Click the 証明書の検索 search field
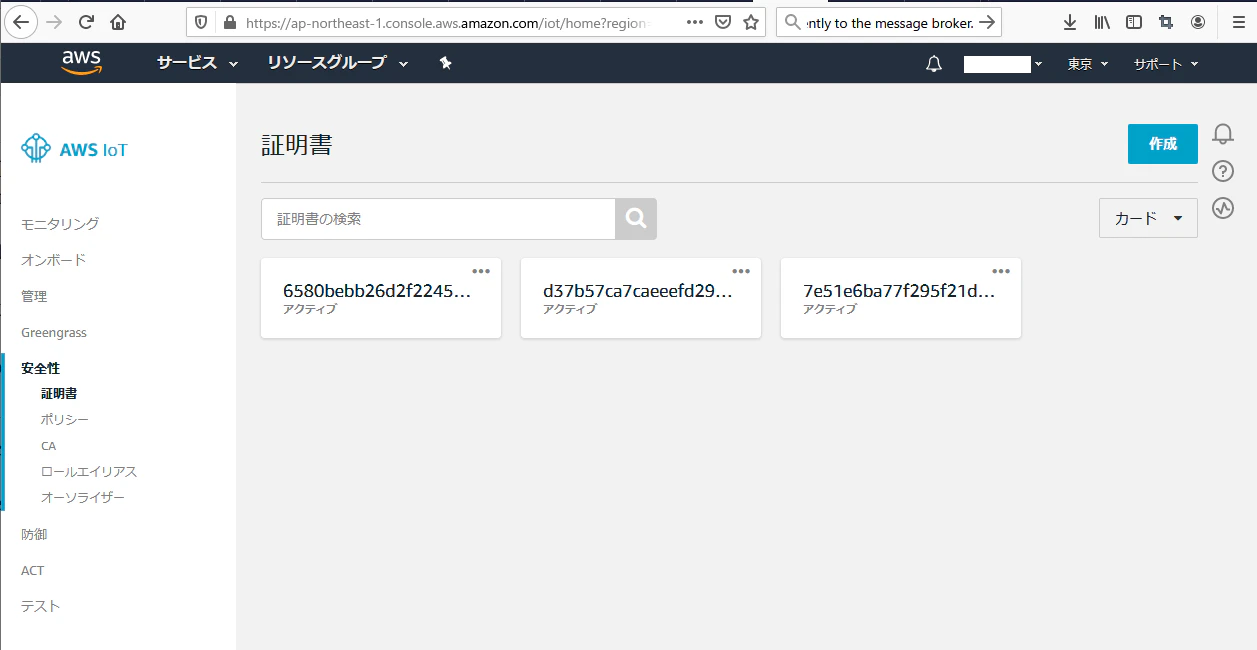1257x650 pixels. 438,219
